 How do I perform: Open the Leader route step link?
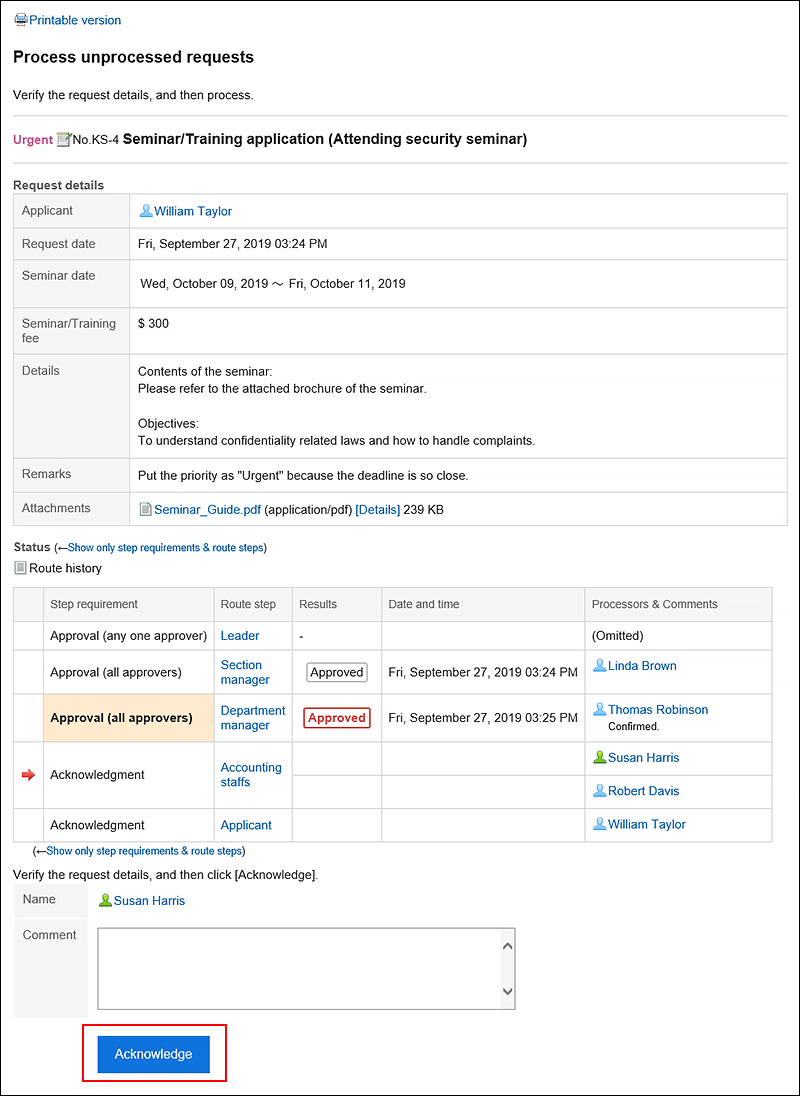click(240, 635)
